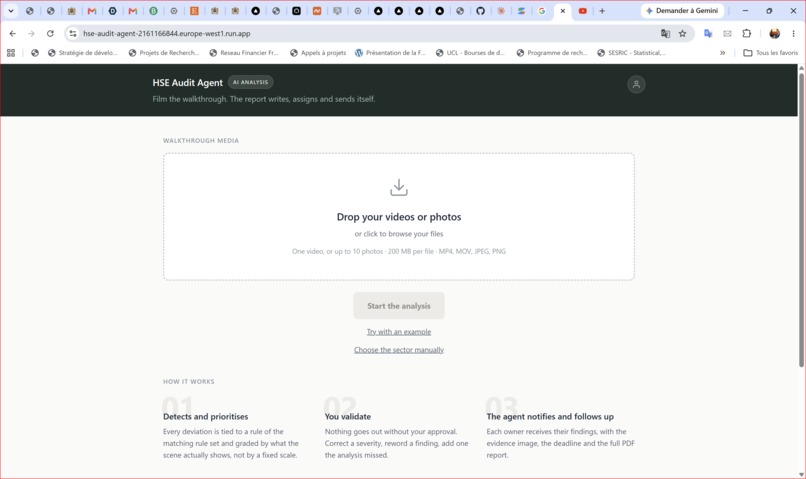Click the 'or click to browse your files' text

point(398,234)
